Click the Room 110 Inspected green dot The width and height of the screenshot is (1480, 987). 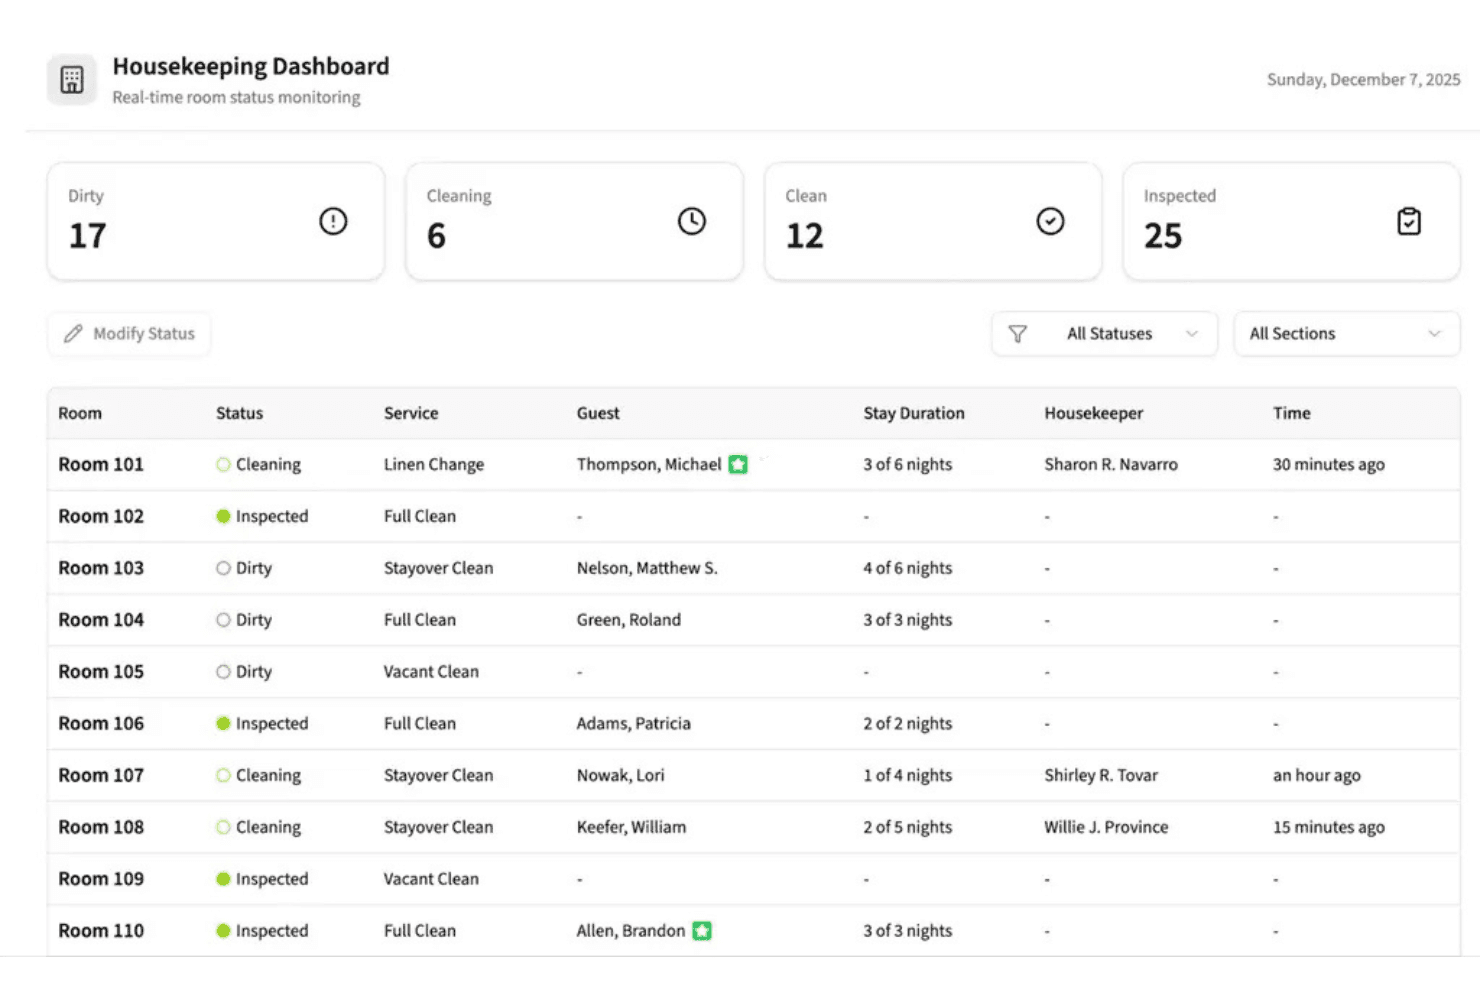[223, 931]
